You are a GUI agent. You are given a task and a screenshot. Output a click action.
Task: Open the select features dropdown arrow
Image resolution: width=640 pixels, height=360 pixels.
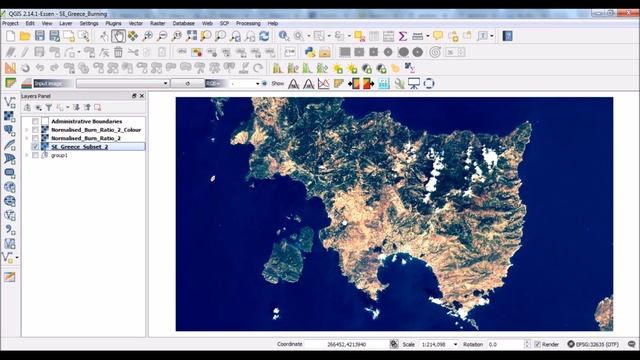click(x=329, y=36)
